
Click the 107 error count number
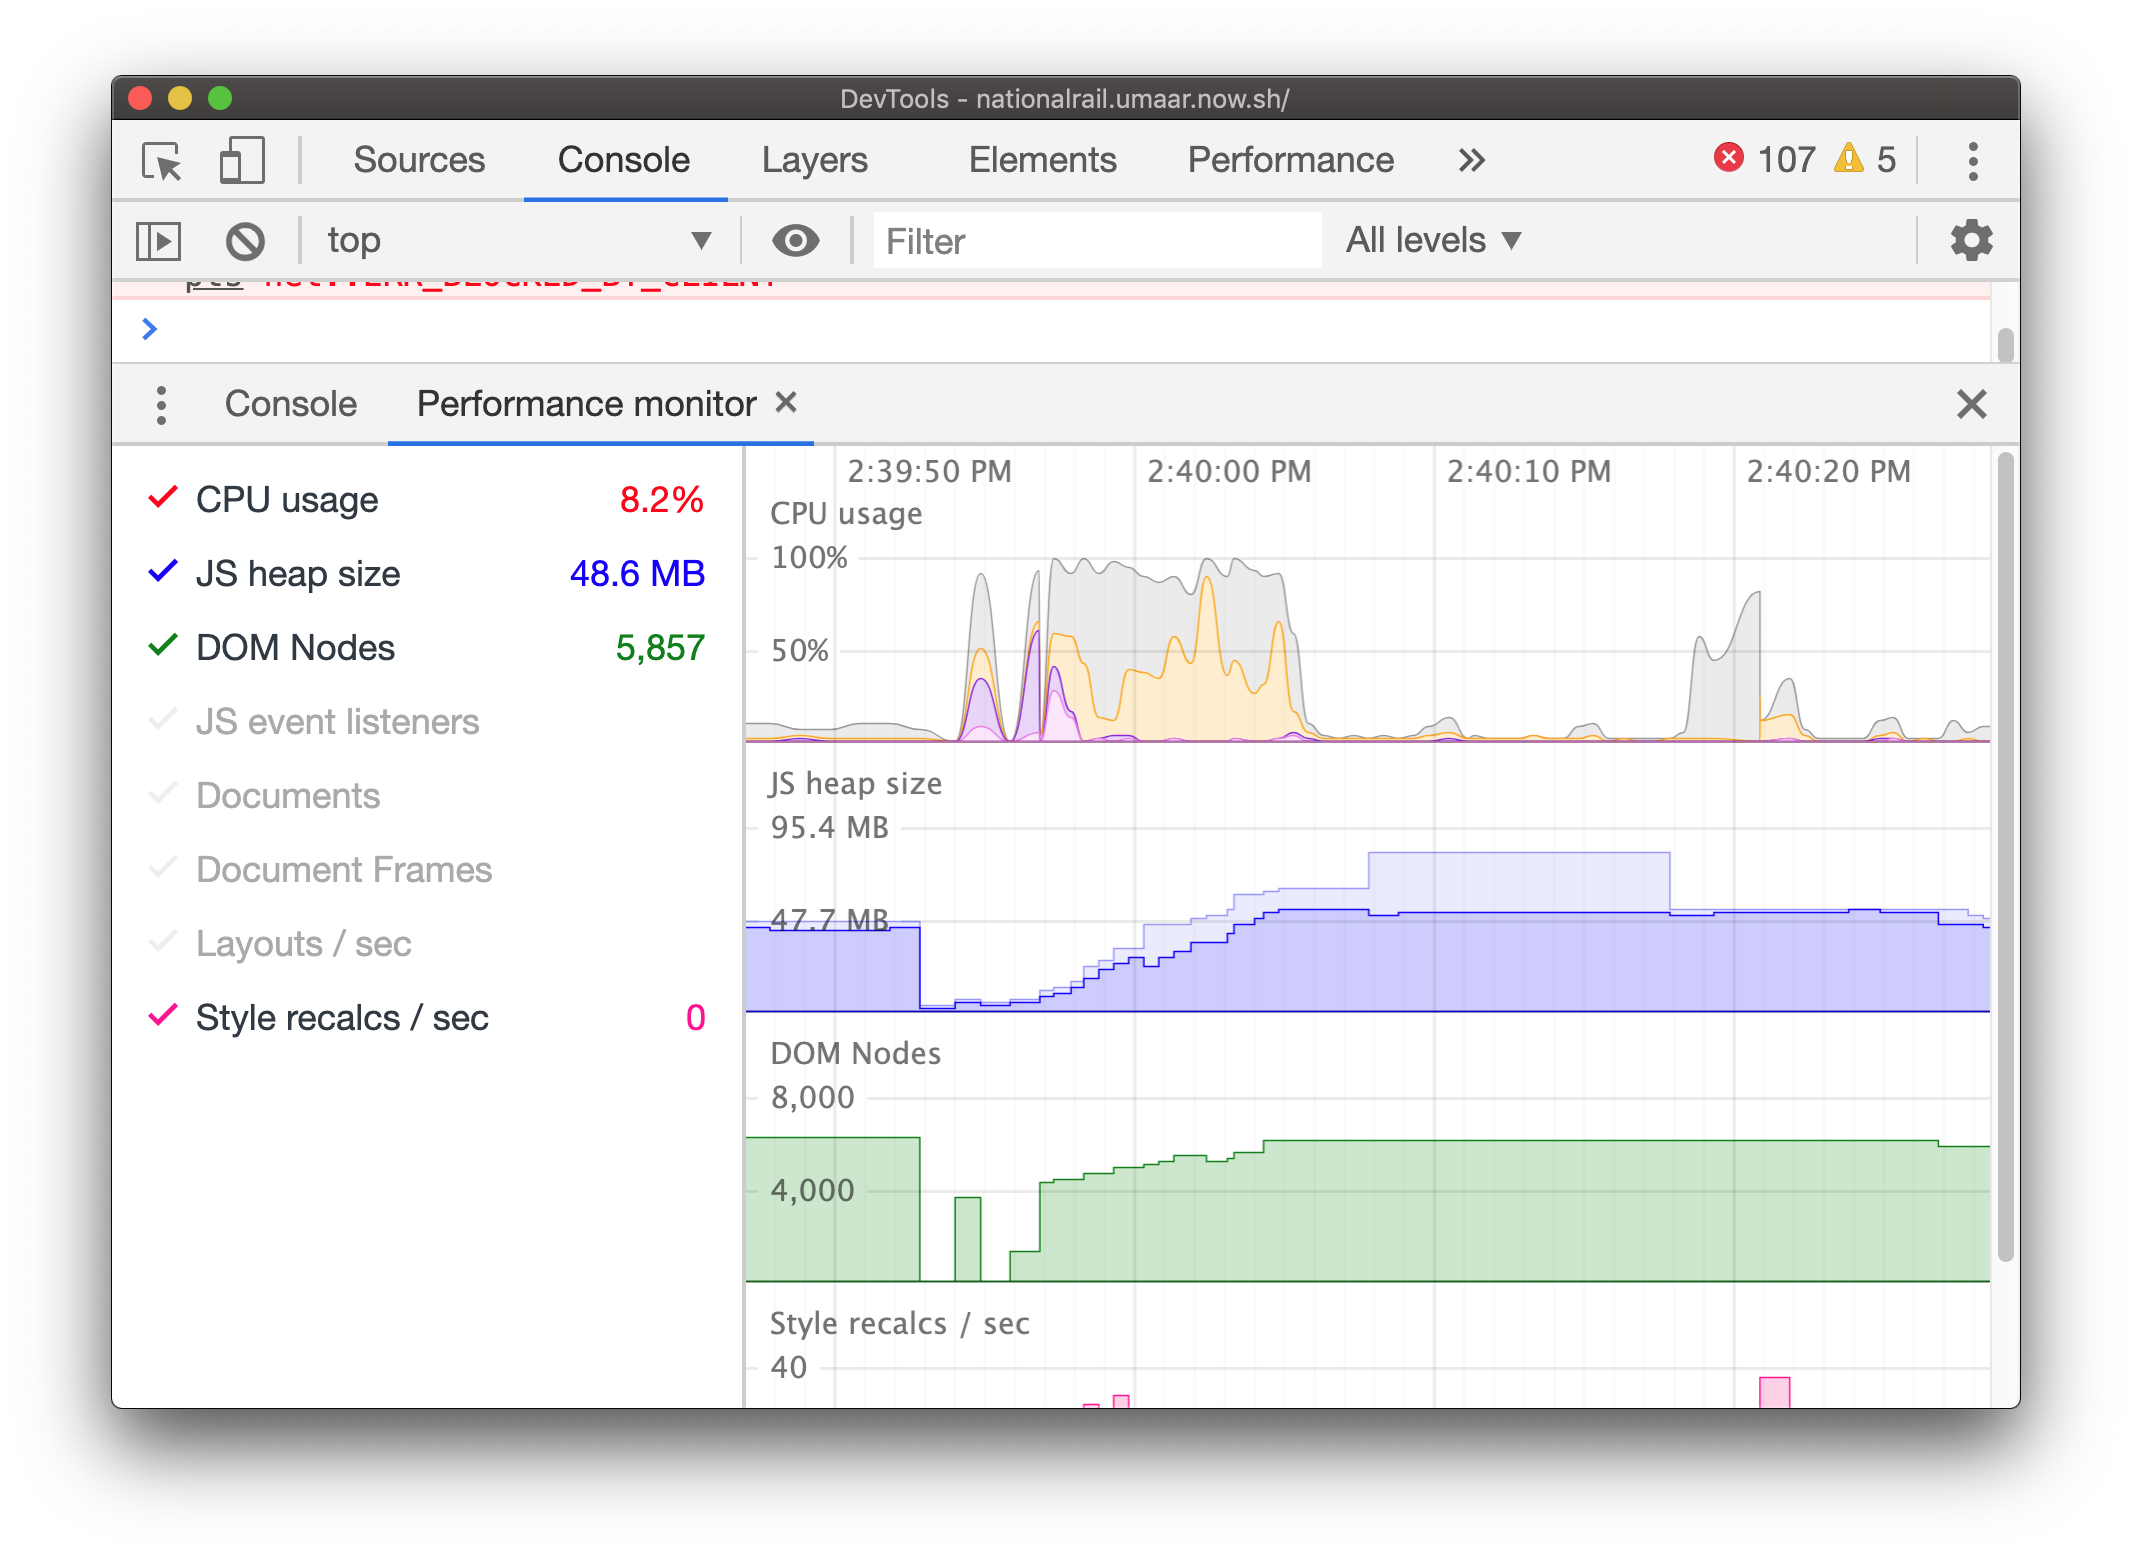[1786, 159]
